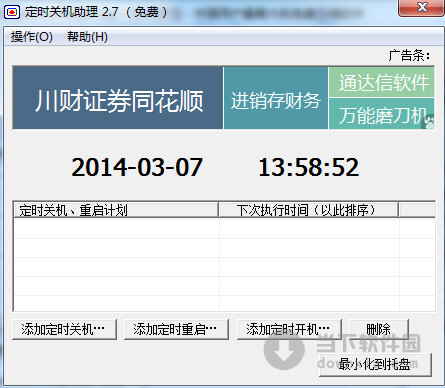Open the 操作(O) menu
Screen dimensions: 445x388
[32, 36]
